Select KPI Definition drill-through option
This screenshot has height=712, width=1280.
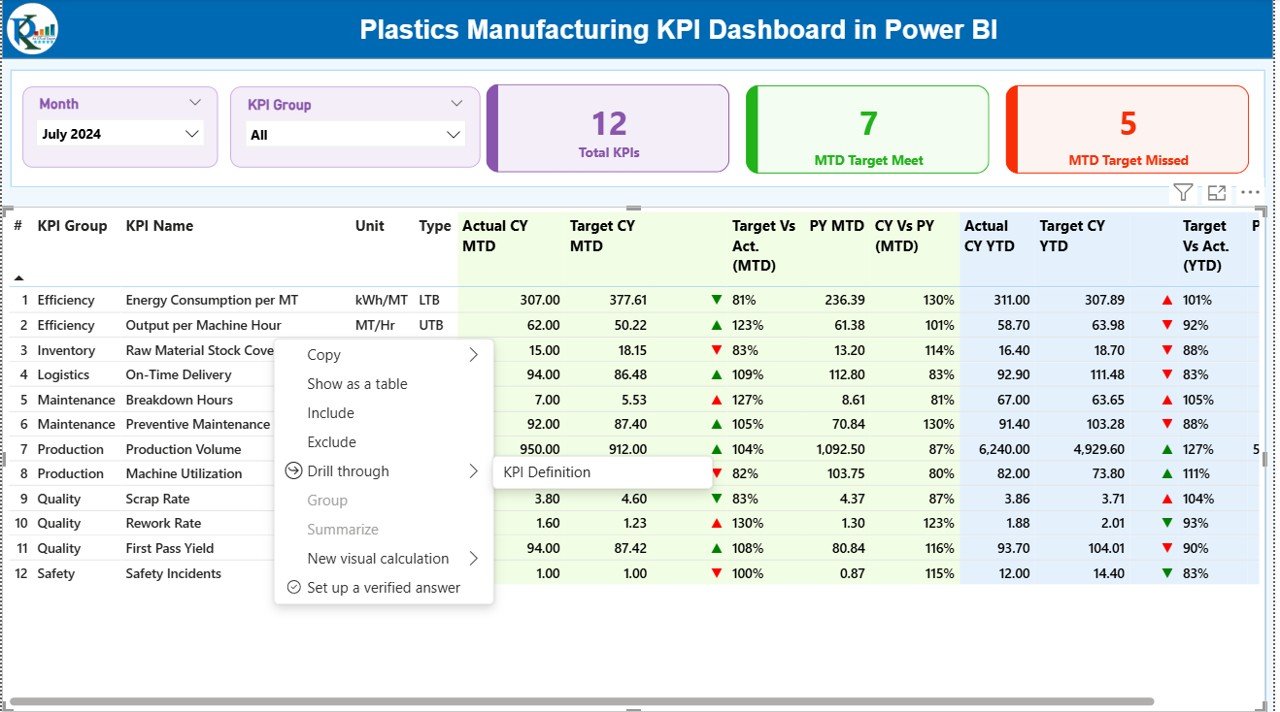pyautogui.click(x=547, y=472)
